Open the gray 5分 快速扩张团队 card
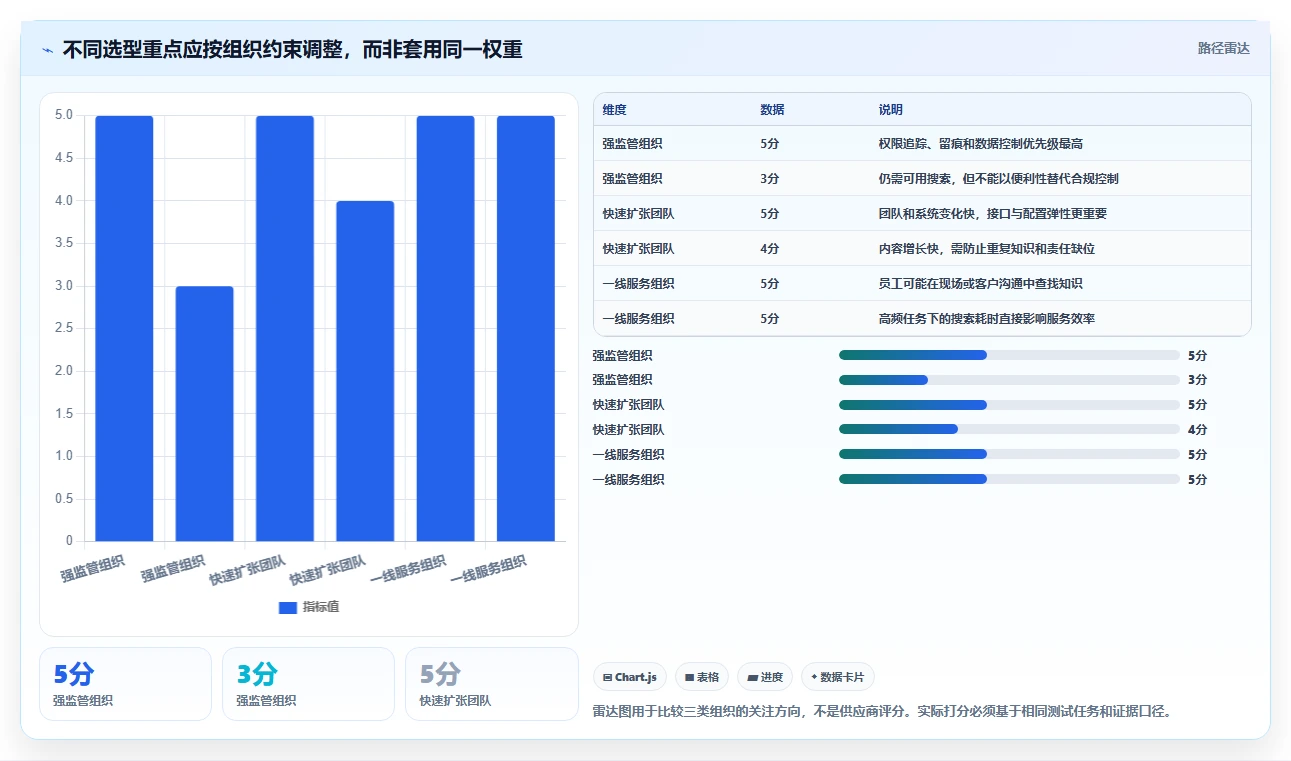The width and height of the screenshot is (1291, 761). (x=491, y=684)
